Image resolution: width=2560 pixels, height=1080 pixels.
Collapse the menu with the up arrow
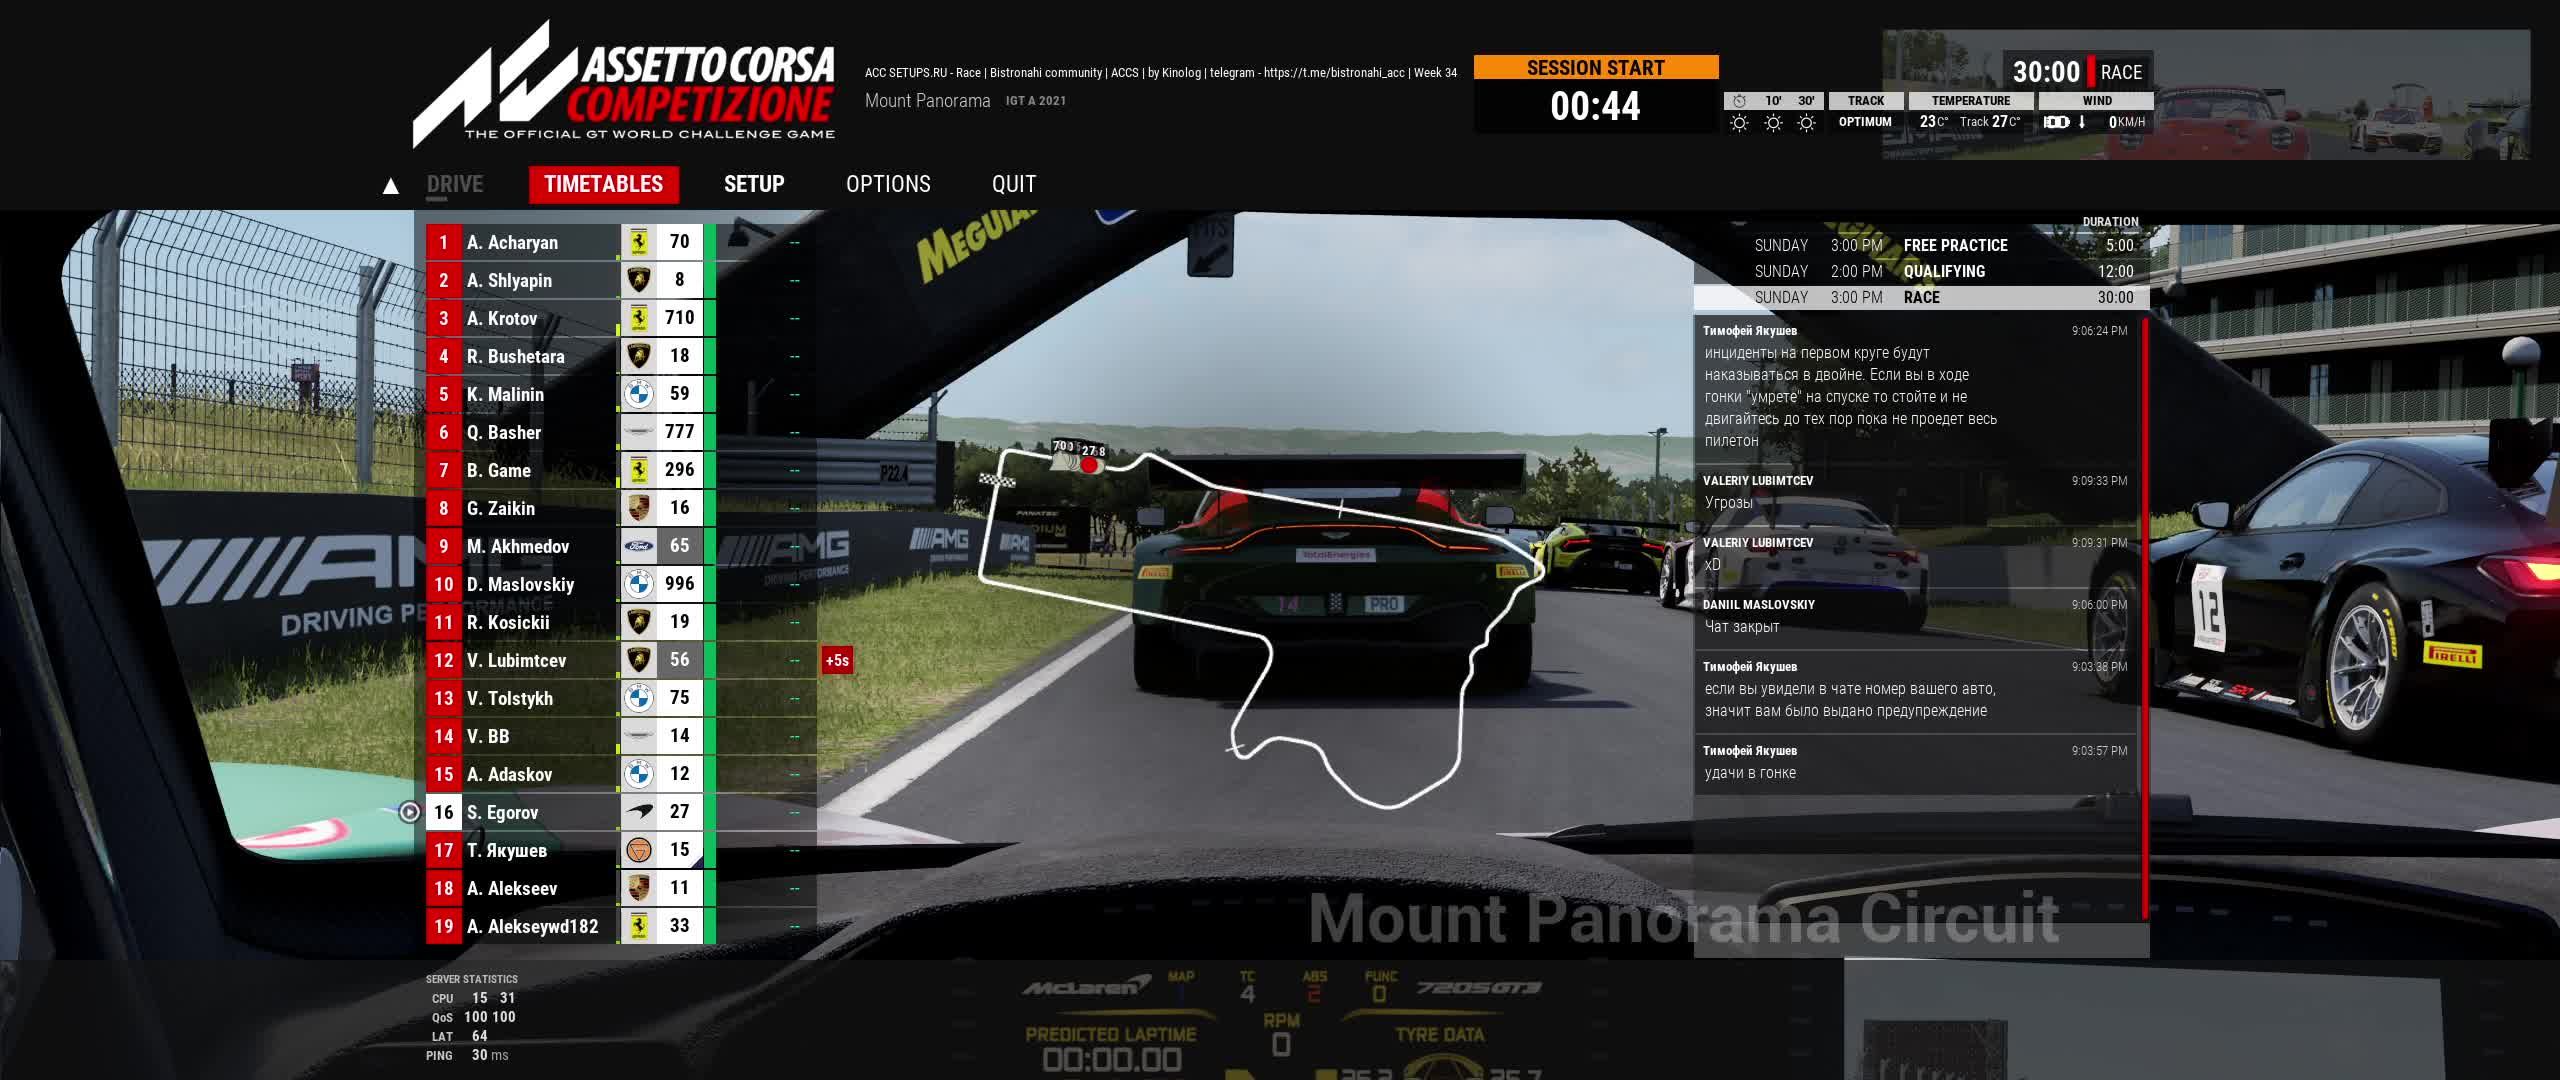391,186
